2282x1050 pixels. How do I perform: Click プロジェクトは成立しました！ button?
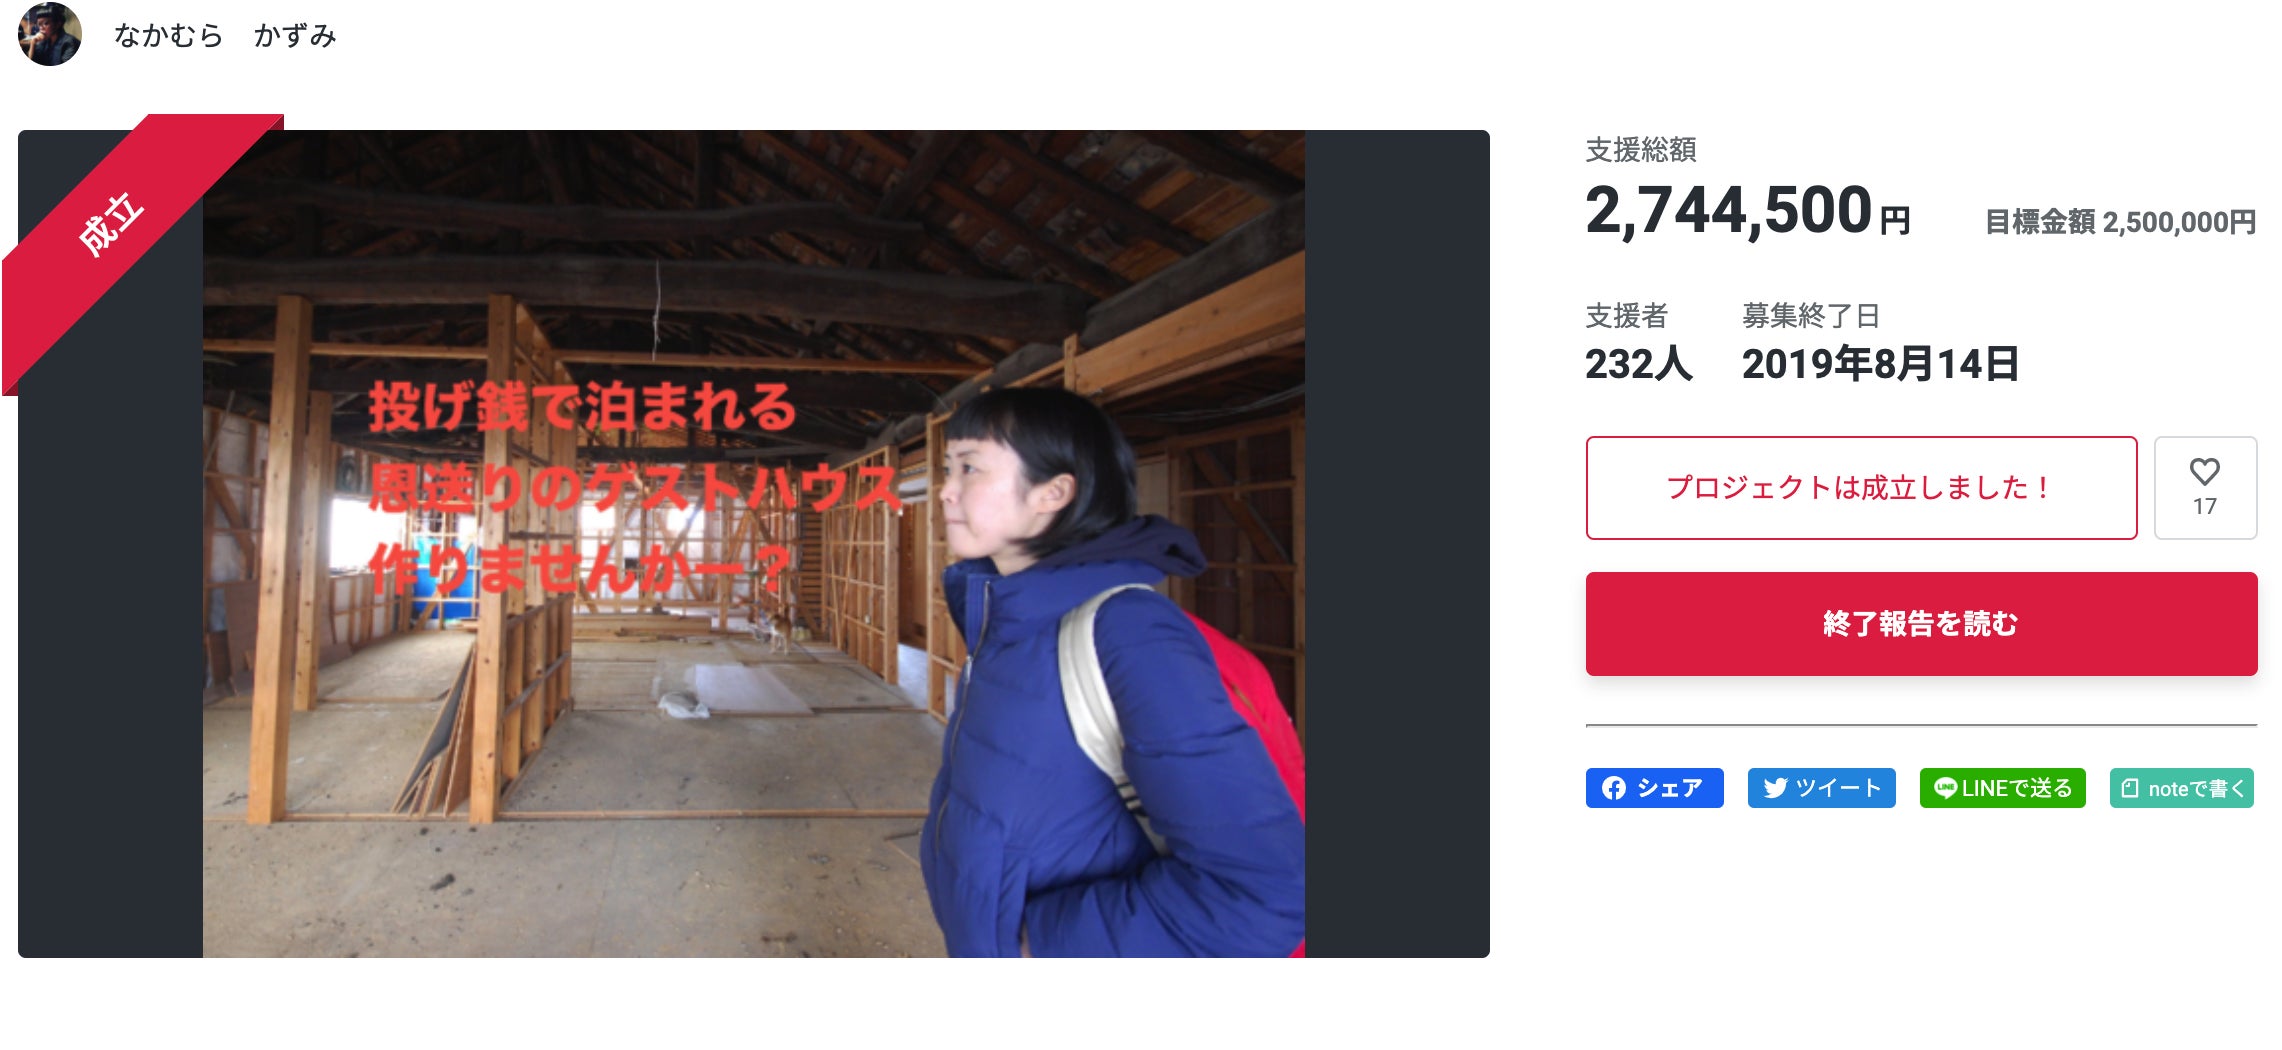point(1861,488)
